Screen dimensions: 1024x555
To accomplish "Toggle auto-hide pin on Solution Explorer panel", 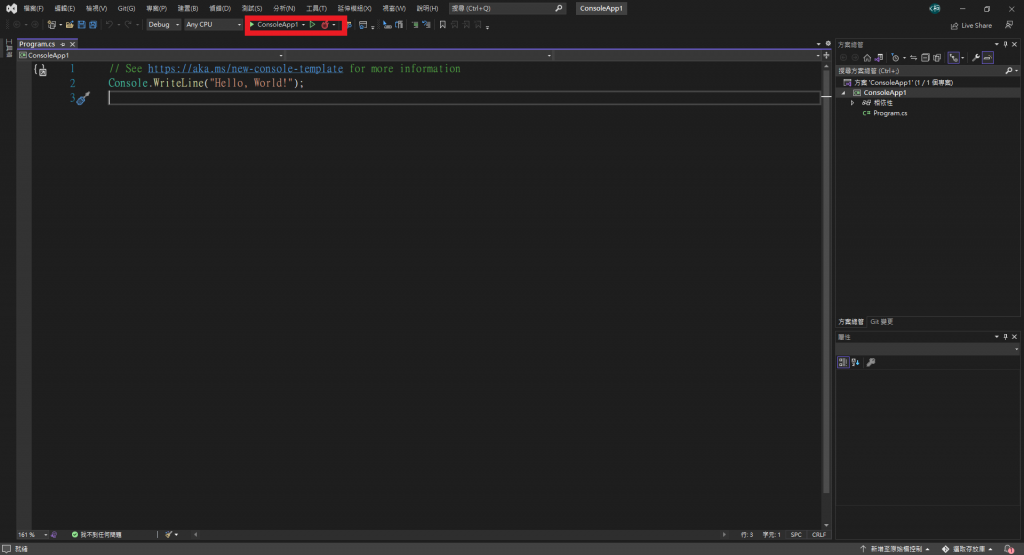I will click(x=1005, y=44).
